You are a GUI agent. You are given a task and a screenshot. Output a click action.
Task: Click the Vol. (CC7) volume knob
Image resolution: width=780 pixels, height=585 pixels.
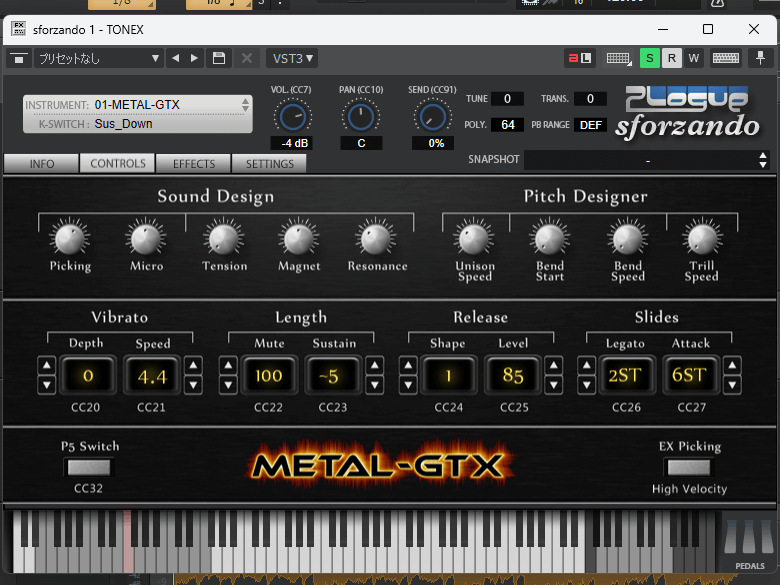[x=291, y=118]
